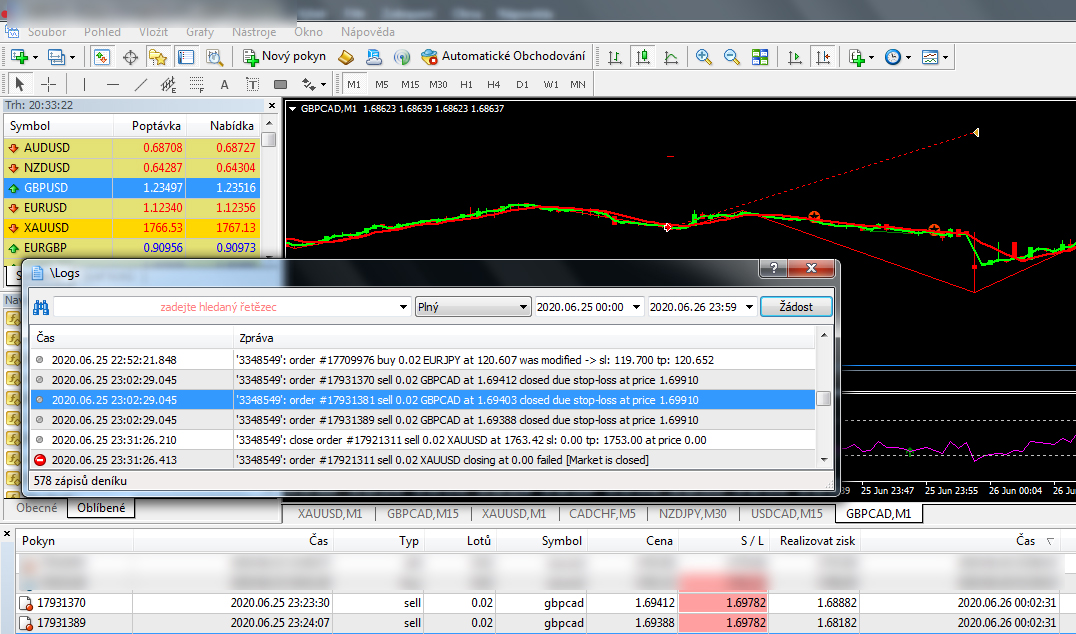Open the Nástroje menu
This screenshot has width=1076, height=634.
[254, 32]
